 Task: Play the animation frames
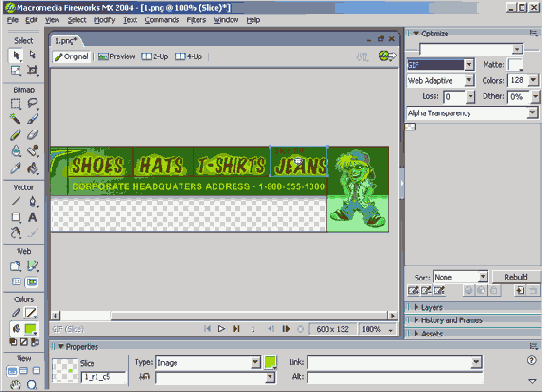point(221,329)
